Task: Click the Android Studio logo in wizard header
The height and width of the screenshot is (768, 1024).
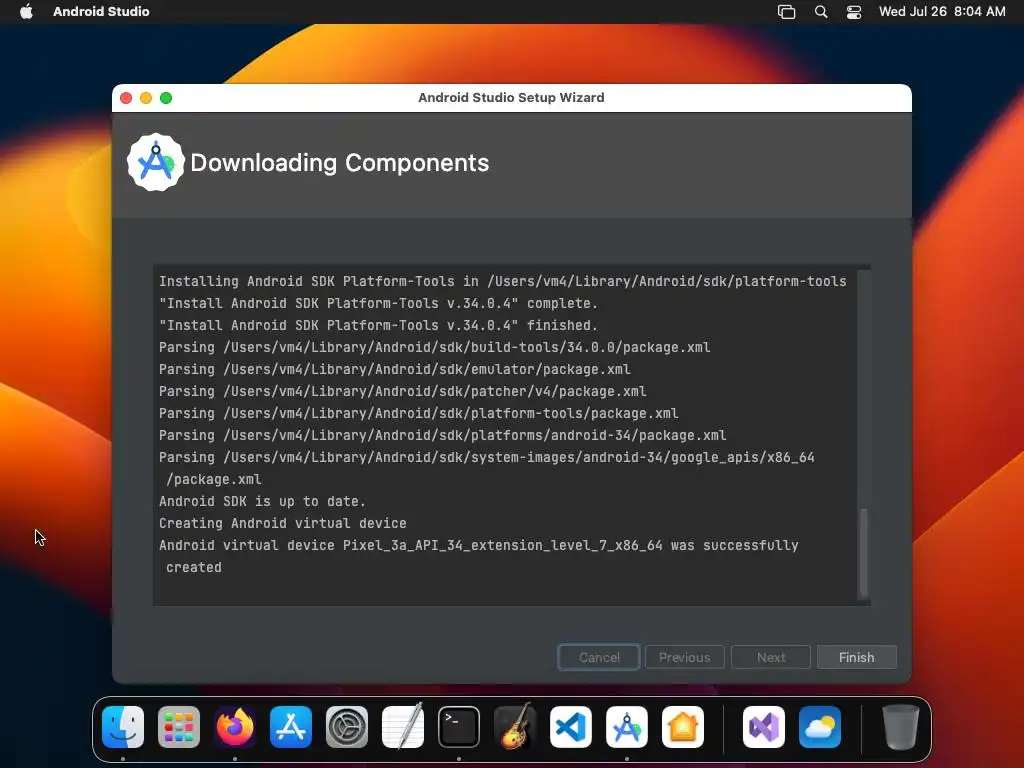Action: [x=155, y=163]
